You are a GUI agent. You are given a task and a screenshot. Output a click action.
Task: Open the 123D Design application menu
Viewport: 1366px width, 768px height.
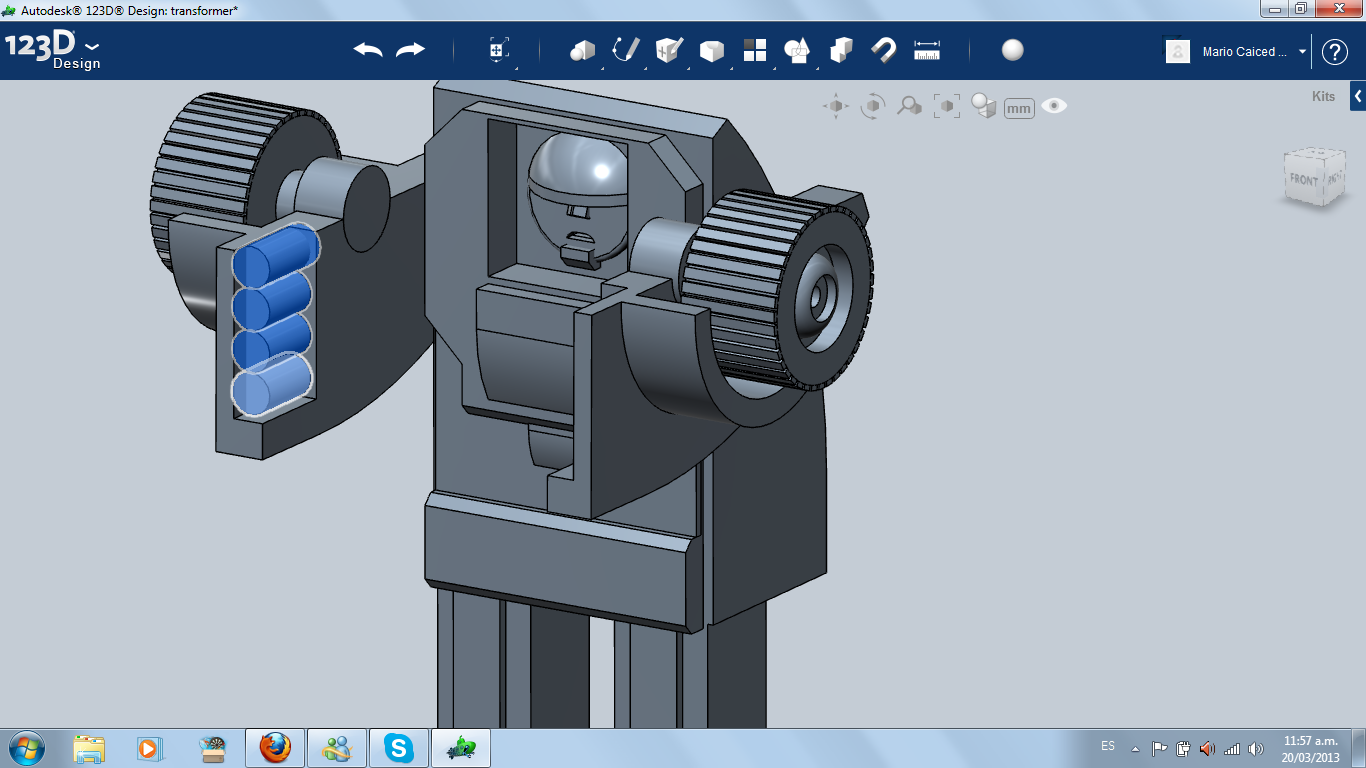tap(53, 51)
